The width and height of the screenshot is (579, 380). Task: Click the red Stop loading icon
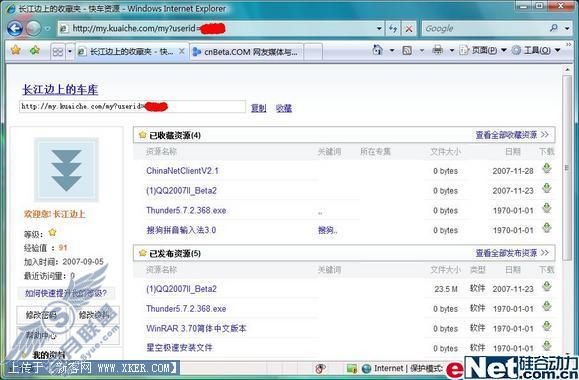409,28
